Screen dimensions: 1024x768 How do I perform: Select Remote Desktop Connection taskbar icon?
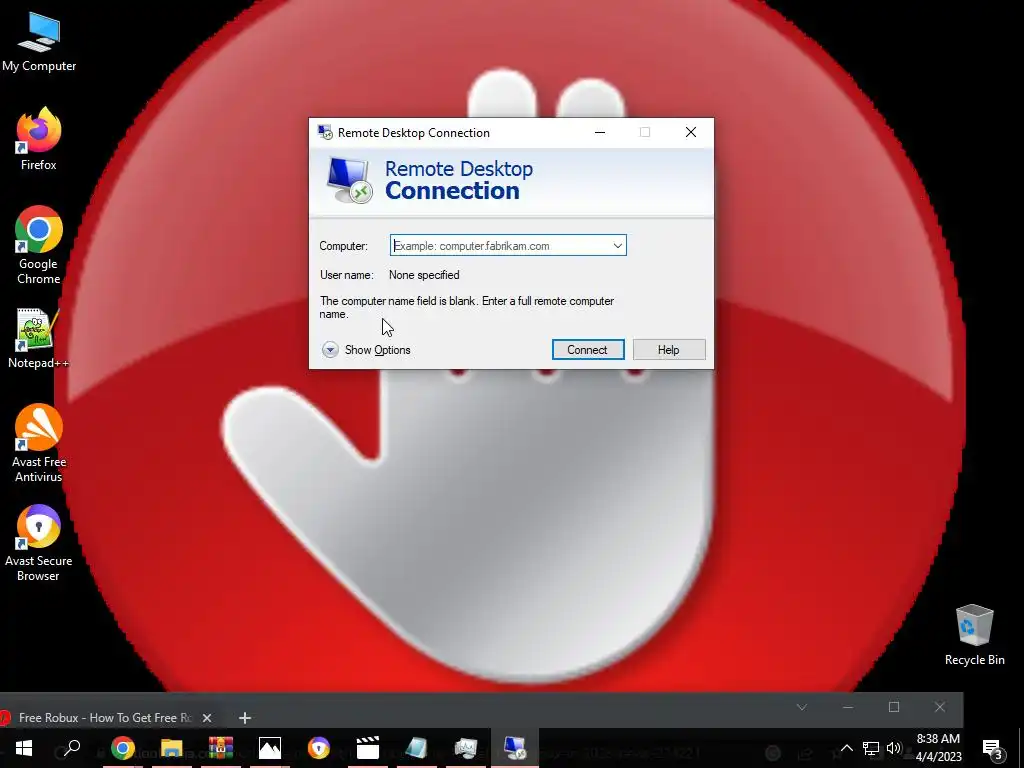coord(515,748)
